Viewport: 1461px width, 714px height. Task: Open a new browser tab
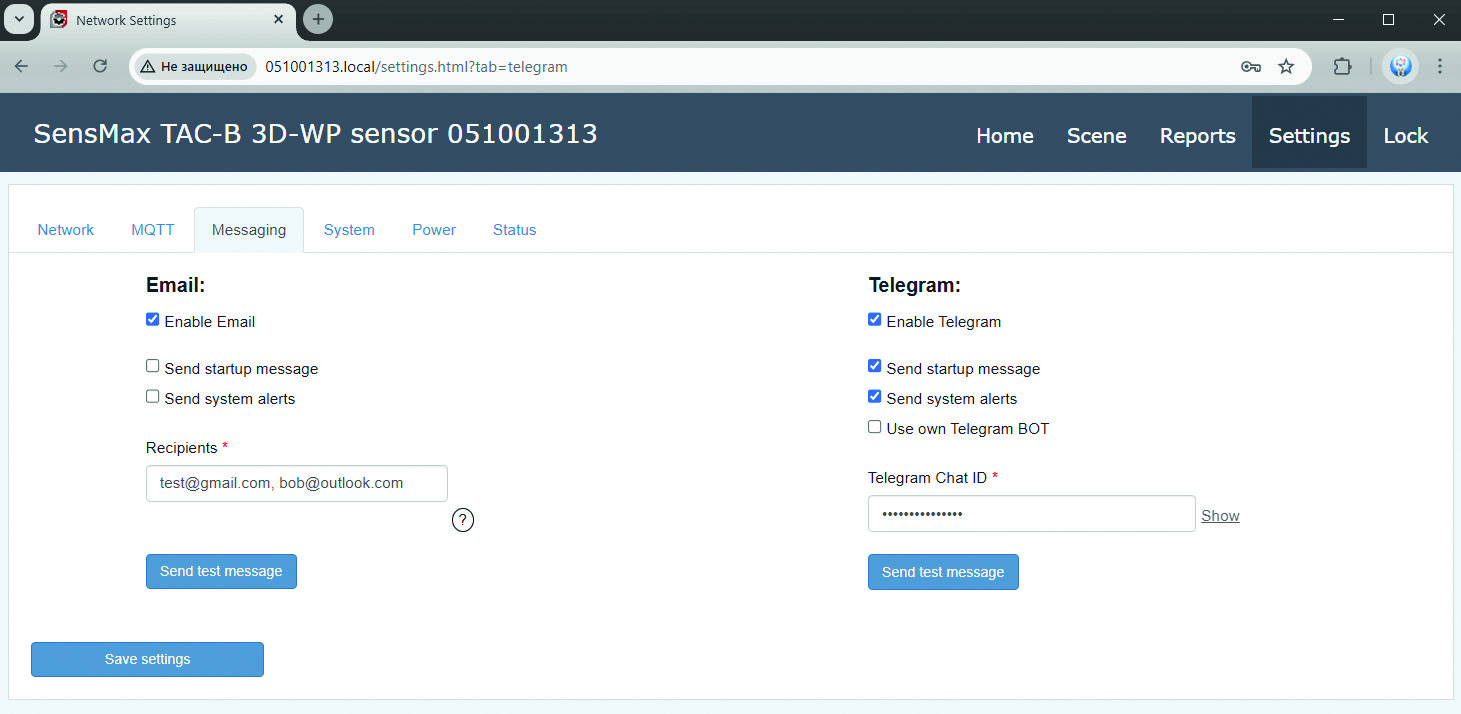pyautogui.click(x=318, y=19)
